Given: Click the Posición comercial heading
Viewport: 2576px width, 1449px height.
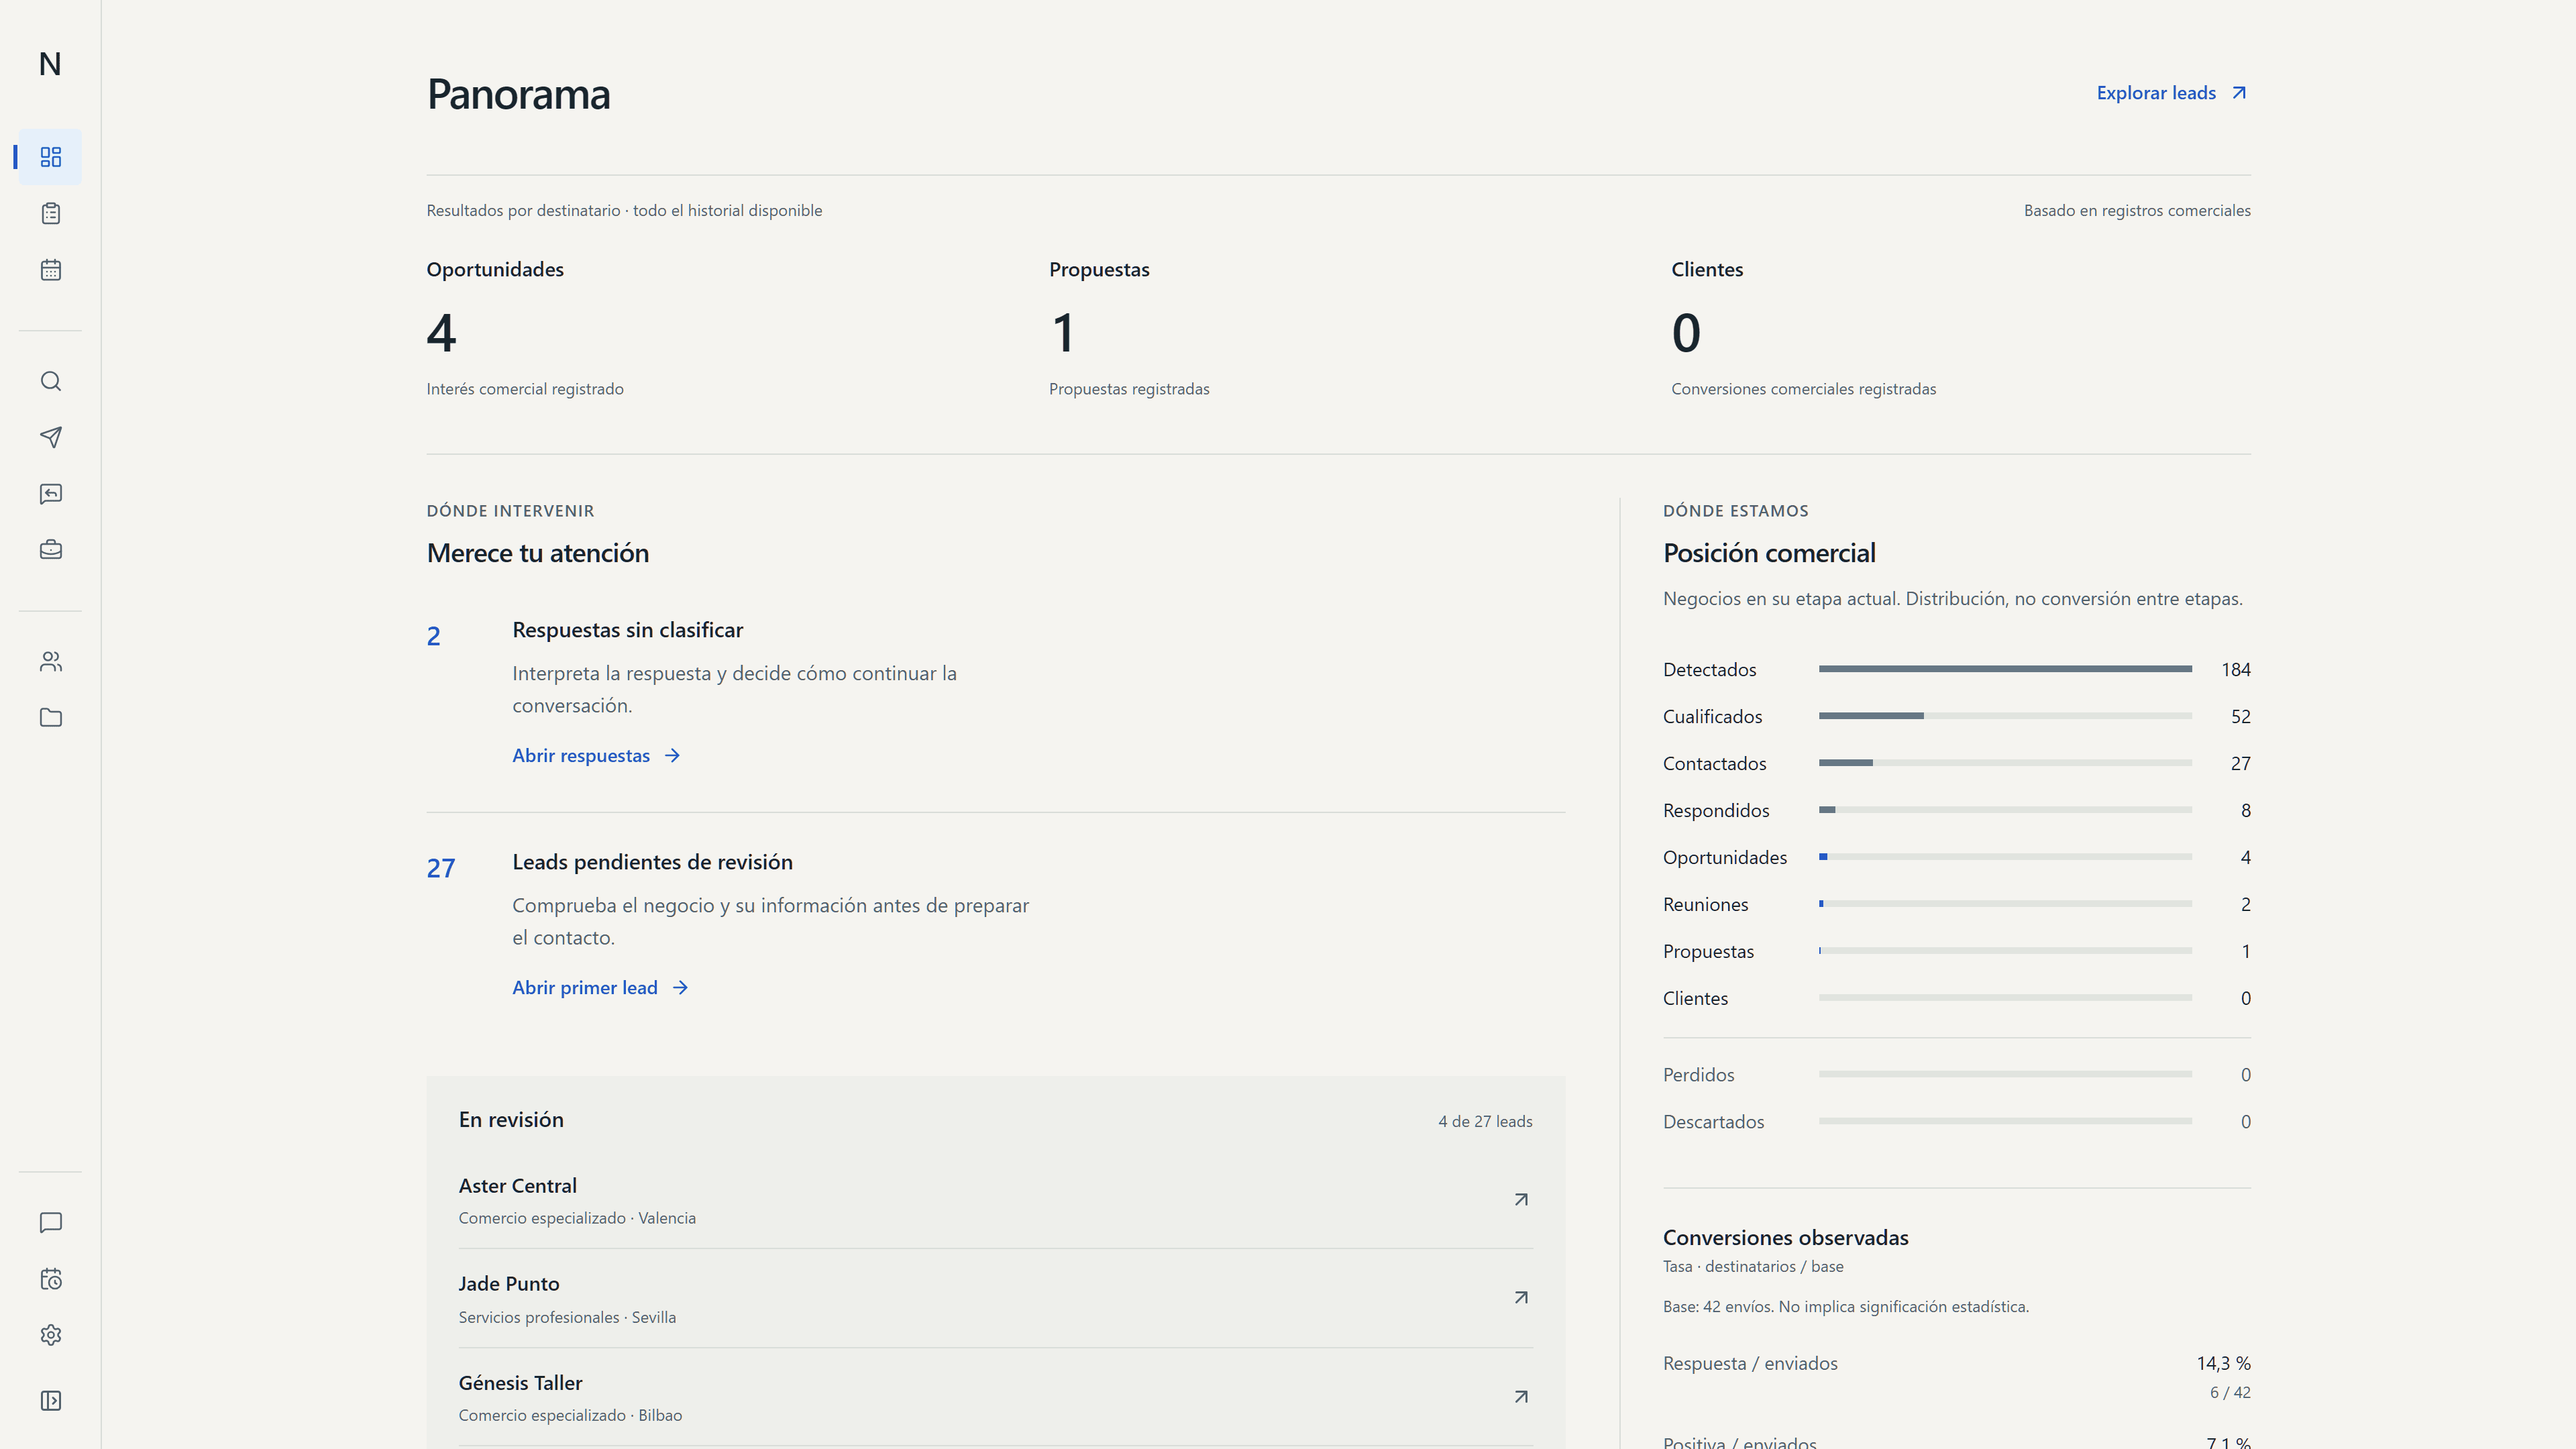Looking at the screenshot, I should tap(1769, 553).
